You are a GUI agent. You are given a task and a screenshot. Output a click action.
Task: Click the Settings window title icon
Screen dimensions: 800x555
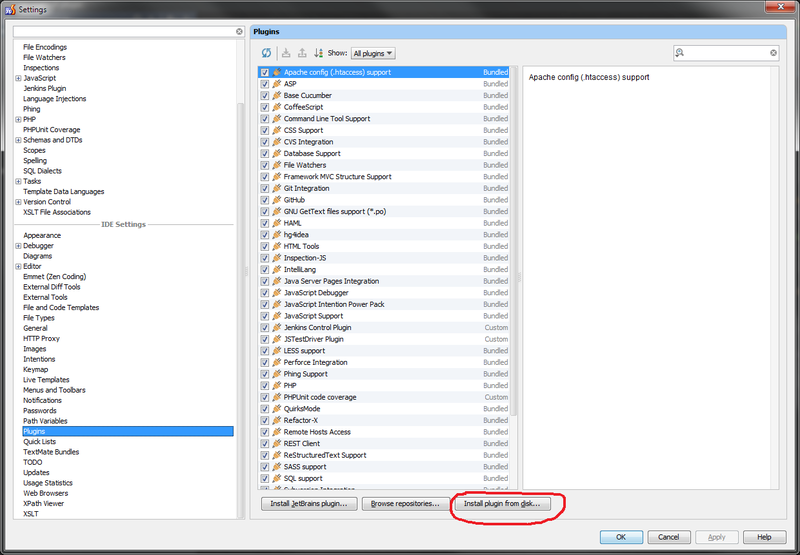pyautogui.click(x=10, y=9)
